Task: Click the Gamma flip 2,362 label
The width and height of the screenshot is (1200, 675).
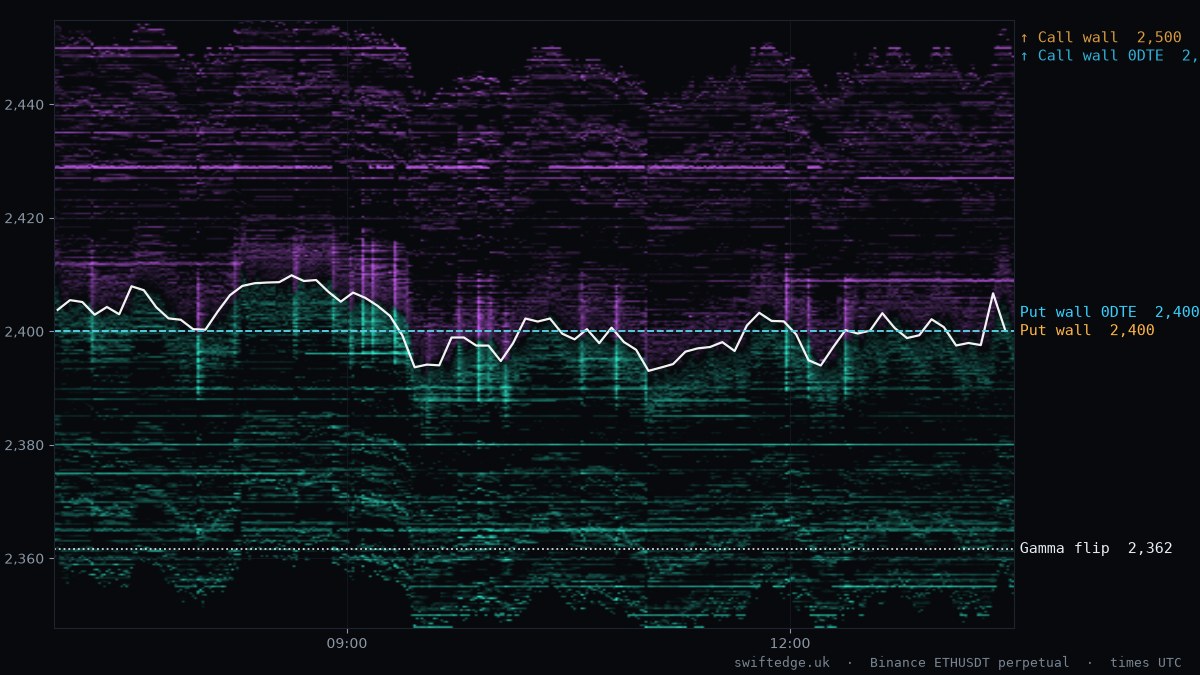Action: point(1096,548)
